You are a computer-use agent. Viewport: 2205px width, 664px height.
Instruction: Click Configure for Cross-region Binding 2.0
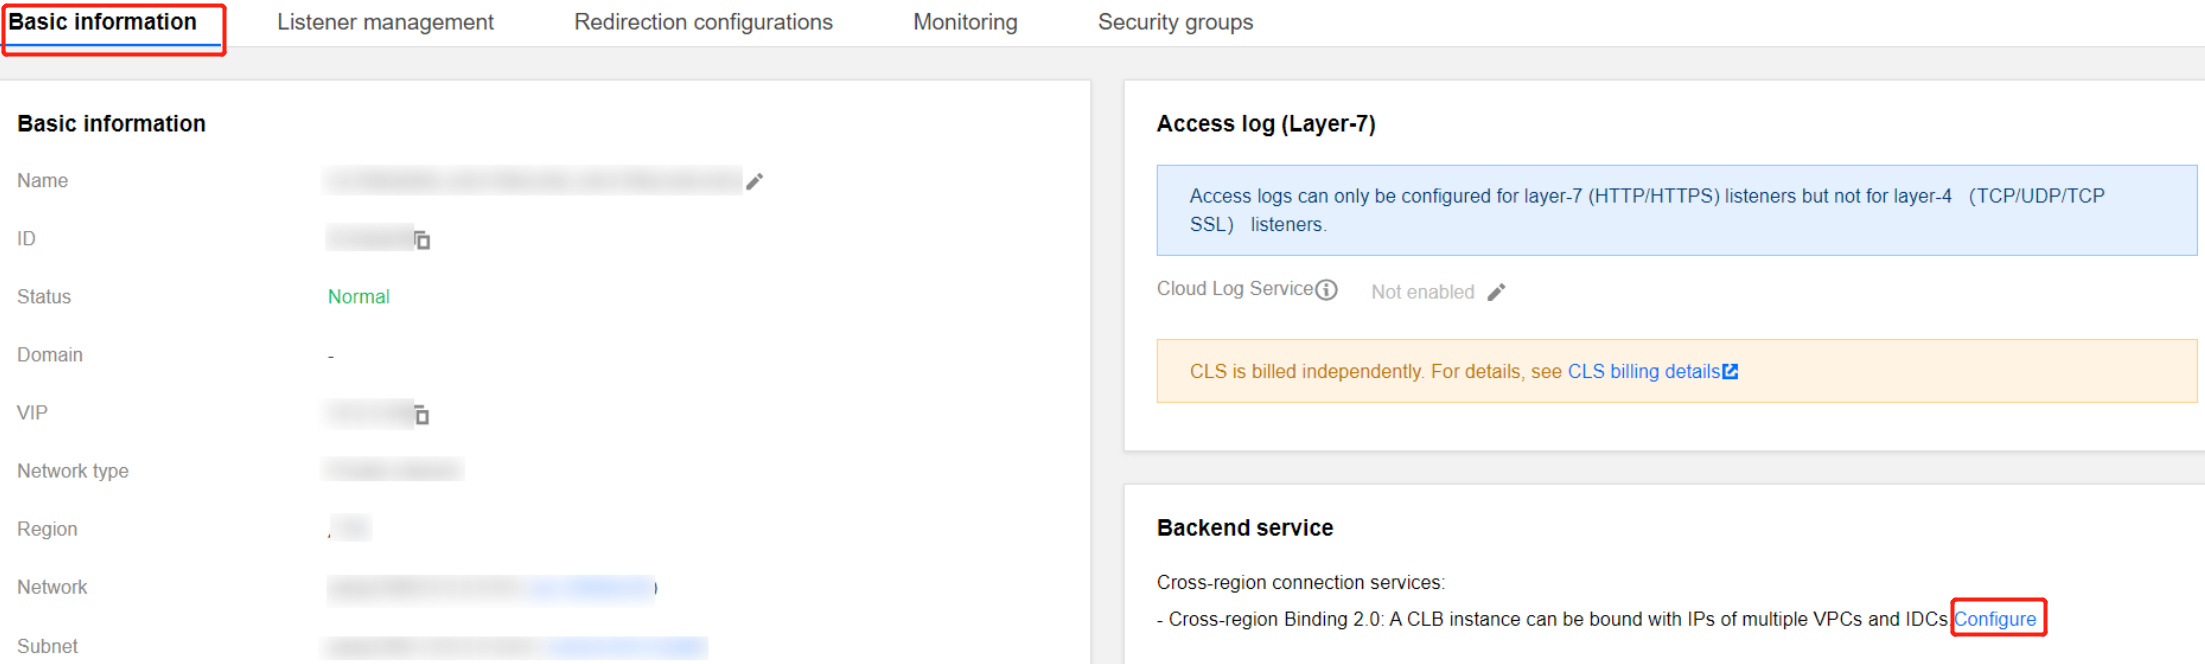[1995, 619]
